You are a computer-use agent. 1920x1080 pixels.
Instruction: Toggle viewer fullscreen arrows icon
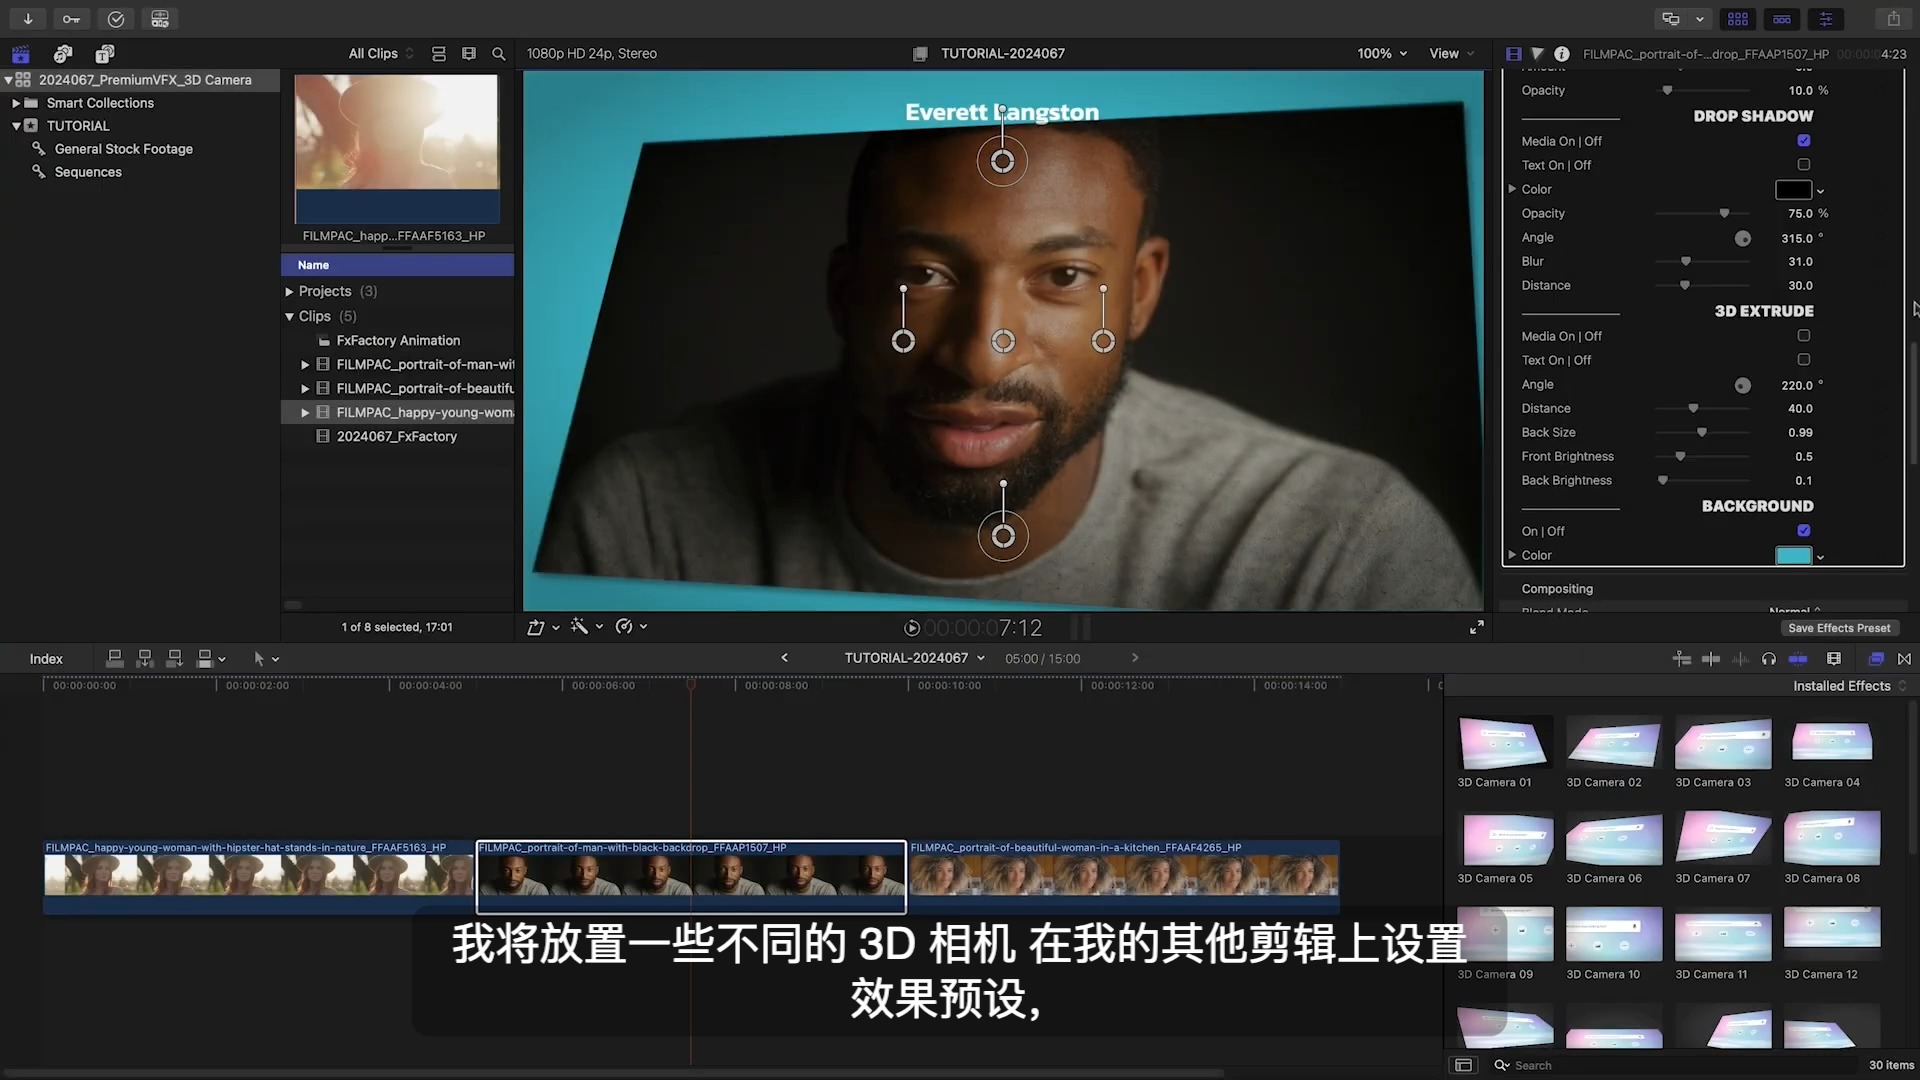coord(1476,627)
